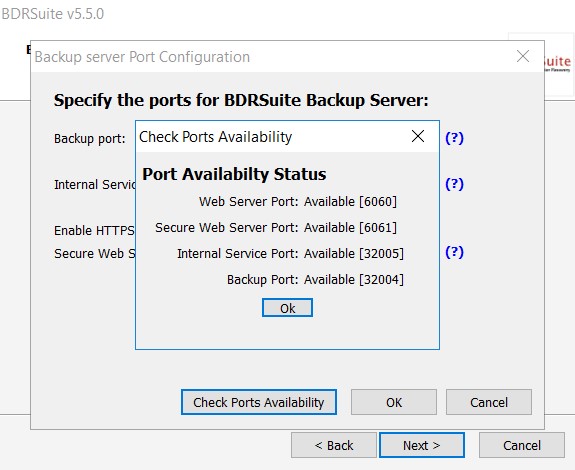This screenshot has width=575, height=470.
Task: Confirm the Port Availability Status with Ok
Action: [287, 308]
